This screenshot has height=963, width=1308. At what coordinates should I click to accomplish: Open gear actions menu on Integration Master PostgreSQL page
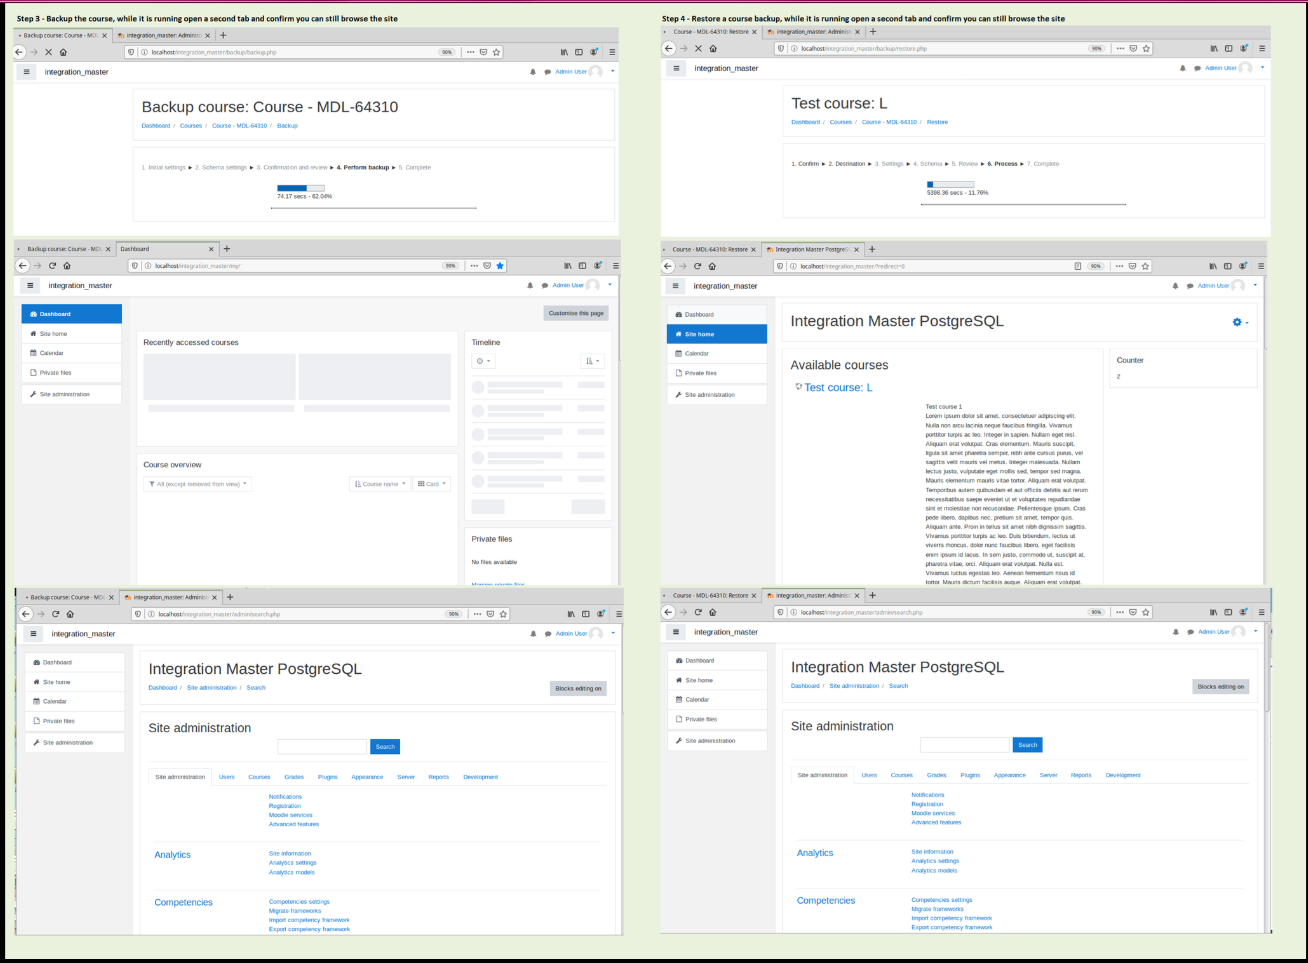pos(1240,322)
